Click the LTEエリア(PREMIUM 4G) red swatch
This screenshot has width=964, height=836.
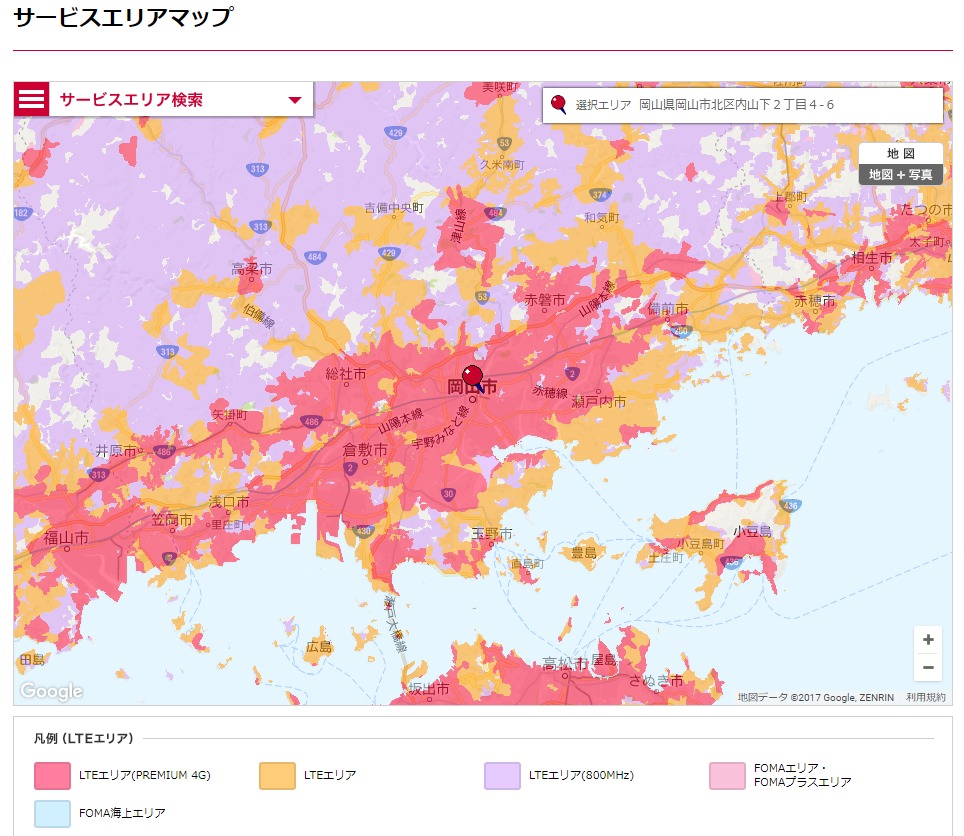point(52,776)
